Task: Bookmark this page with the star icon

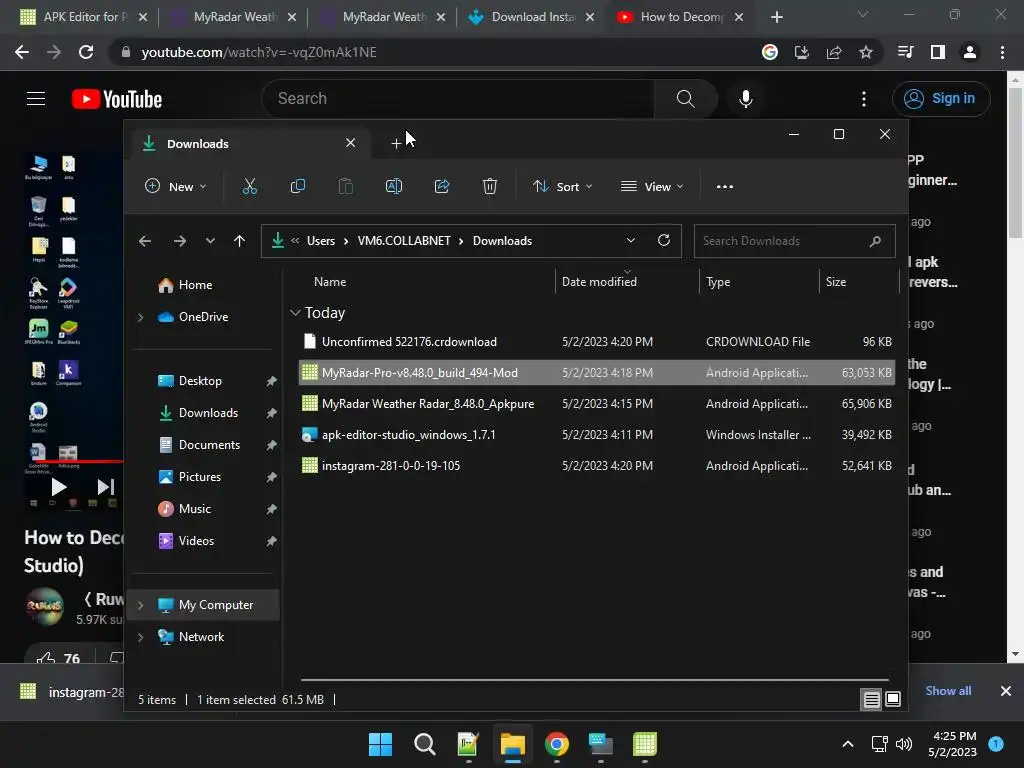Action: tap(866, 52)
